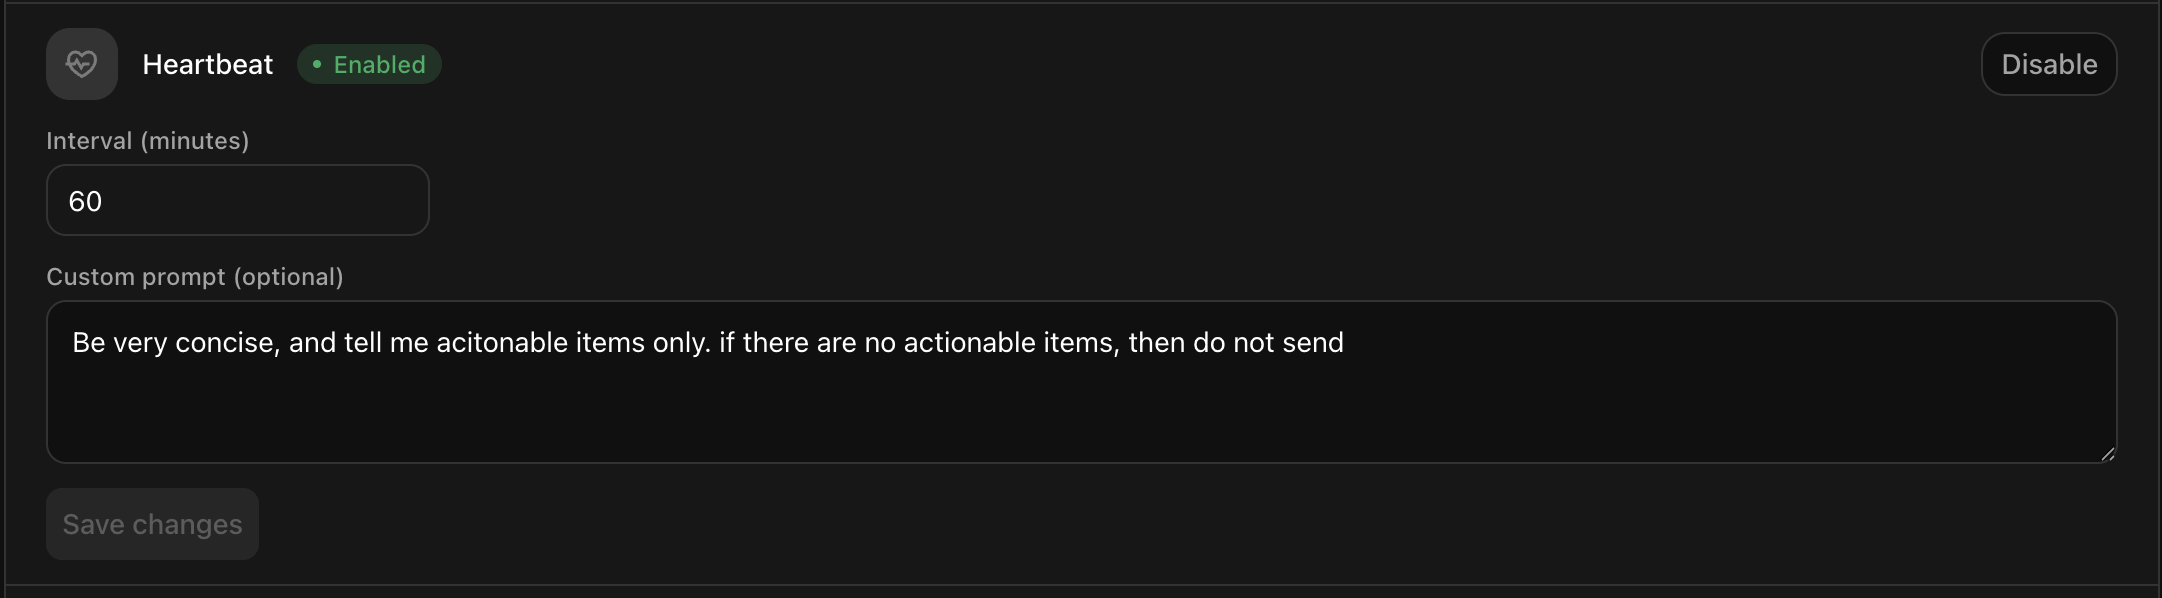Click the Heartbeat pulse icon
The width and height of the screenshot is (2162, 598).
pyautogui.click(x=81, y=64)
